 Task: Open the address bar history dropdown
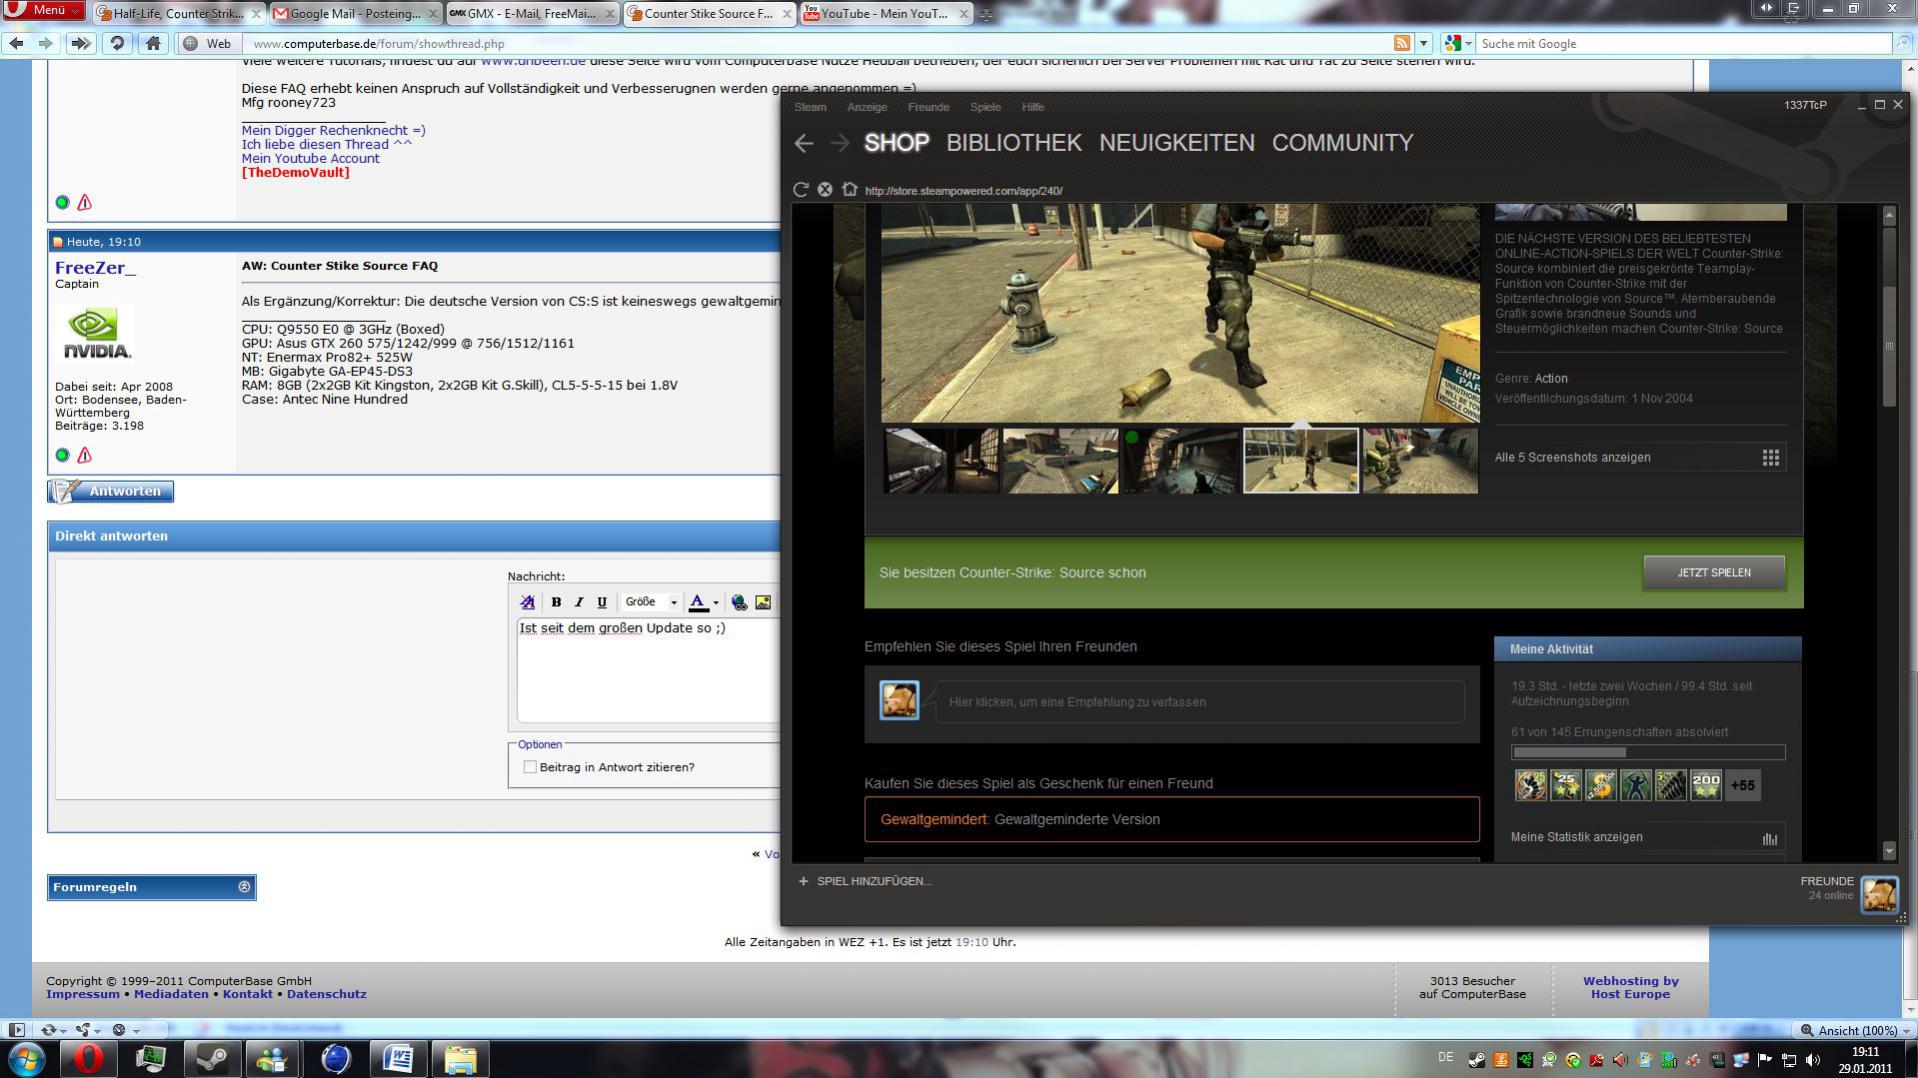(x=1424, y=43)
